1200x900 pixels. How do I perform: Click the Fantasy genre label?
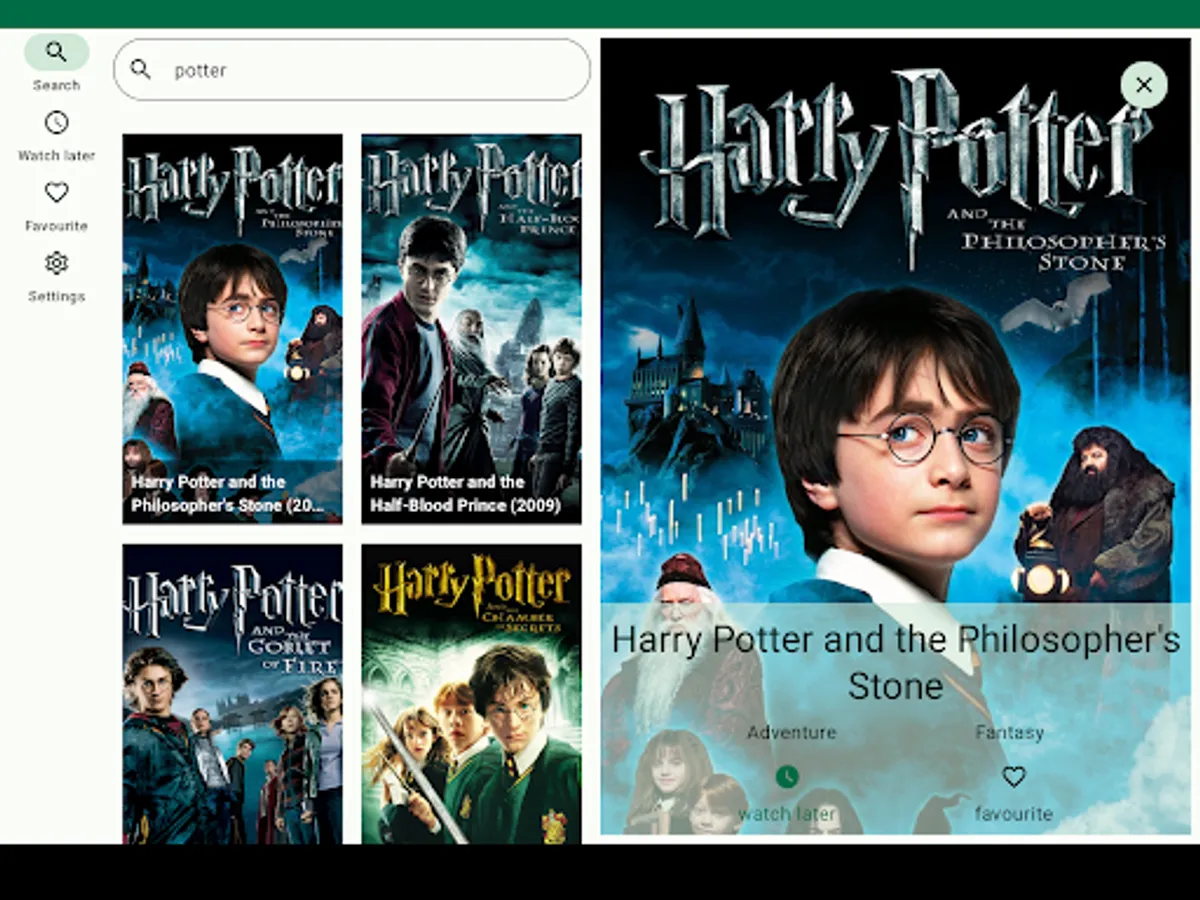point(1010,733)
